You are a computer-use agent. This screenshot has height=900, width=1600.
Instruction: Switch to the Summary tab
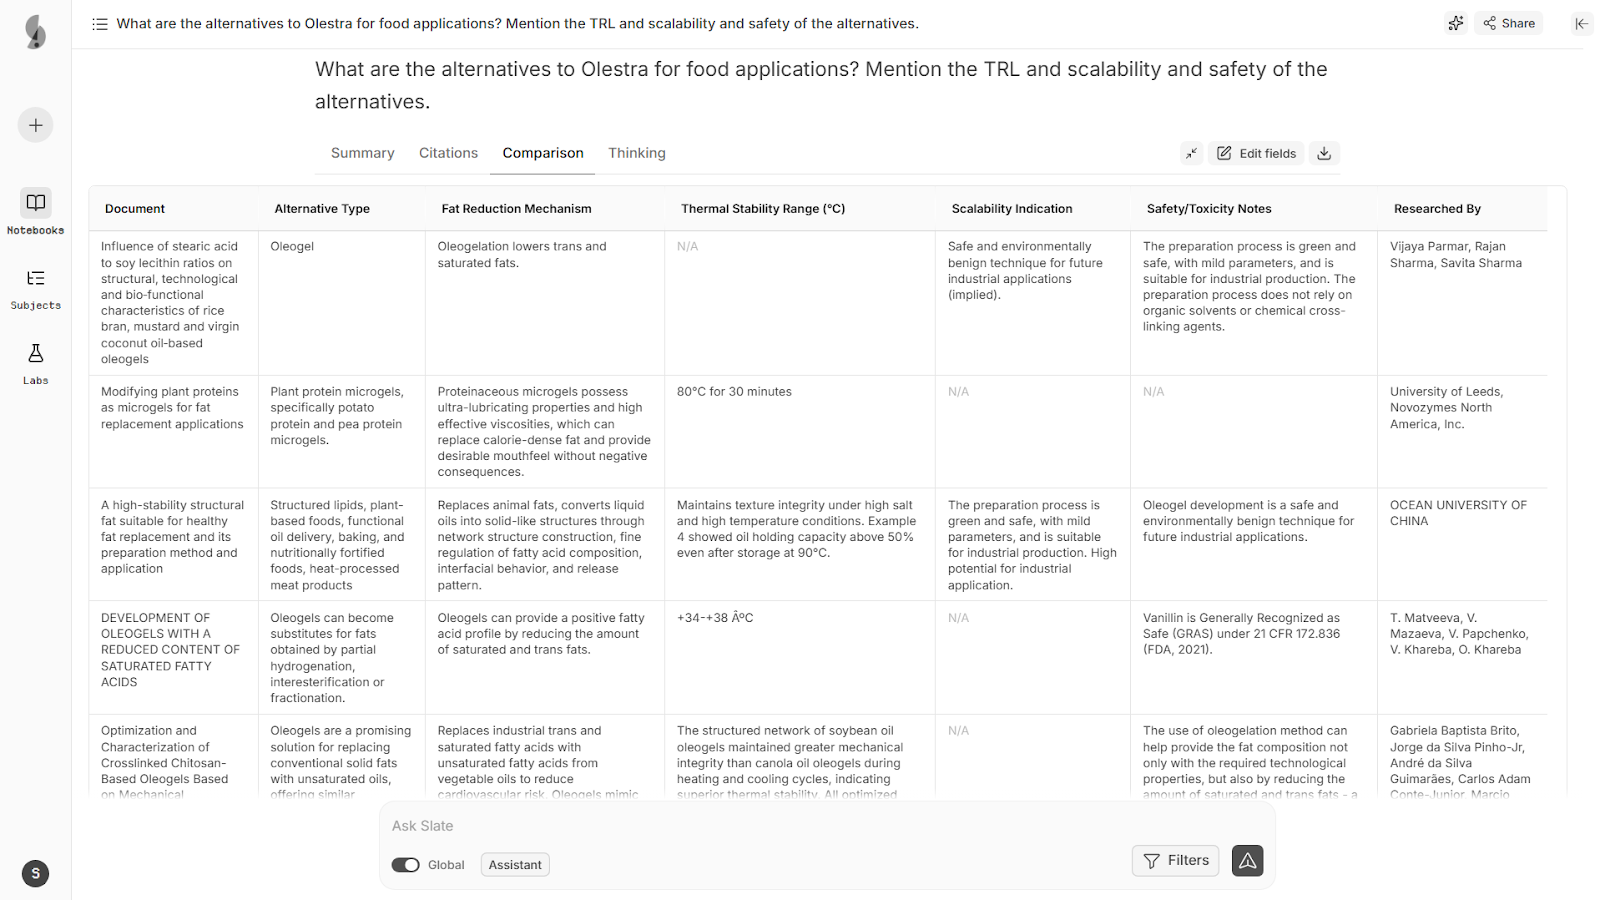click(x=362, y=153)
